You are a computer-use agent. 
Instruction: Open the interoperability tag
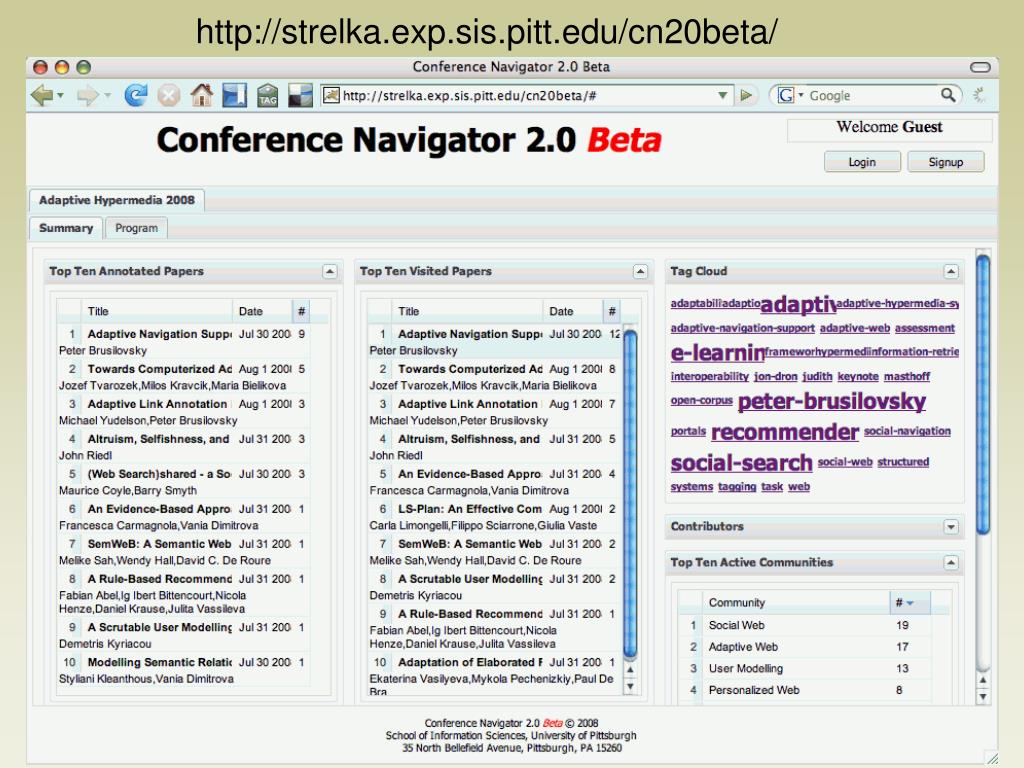(709, 376)
